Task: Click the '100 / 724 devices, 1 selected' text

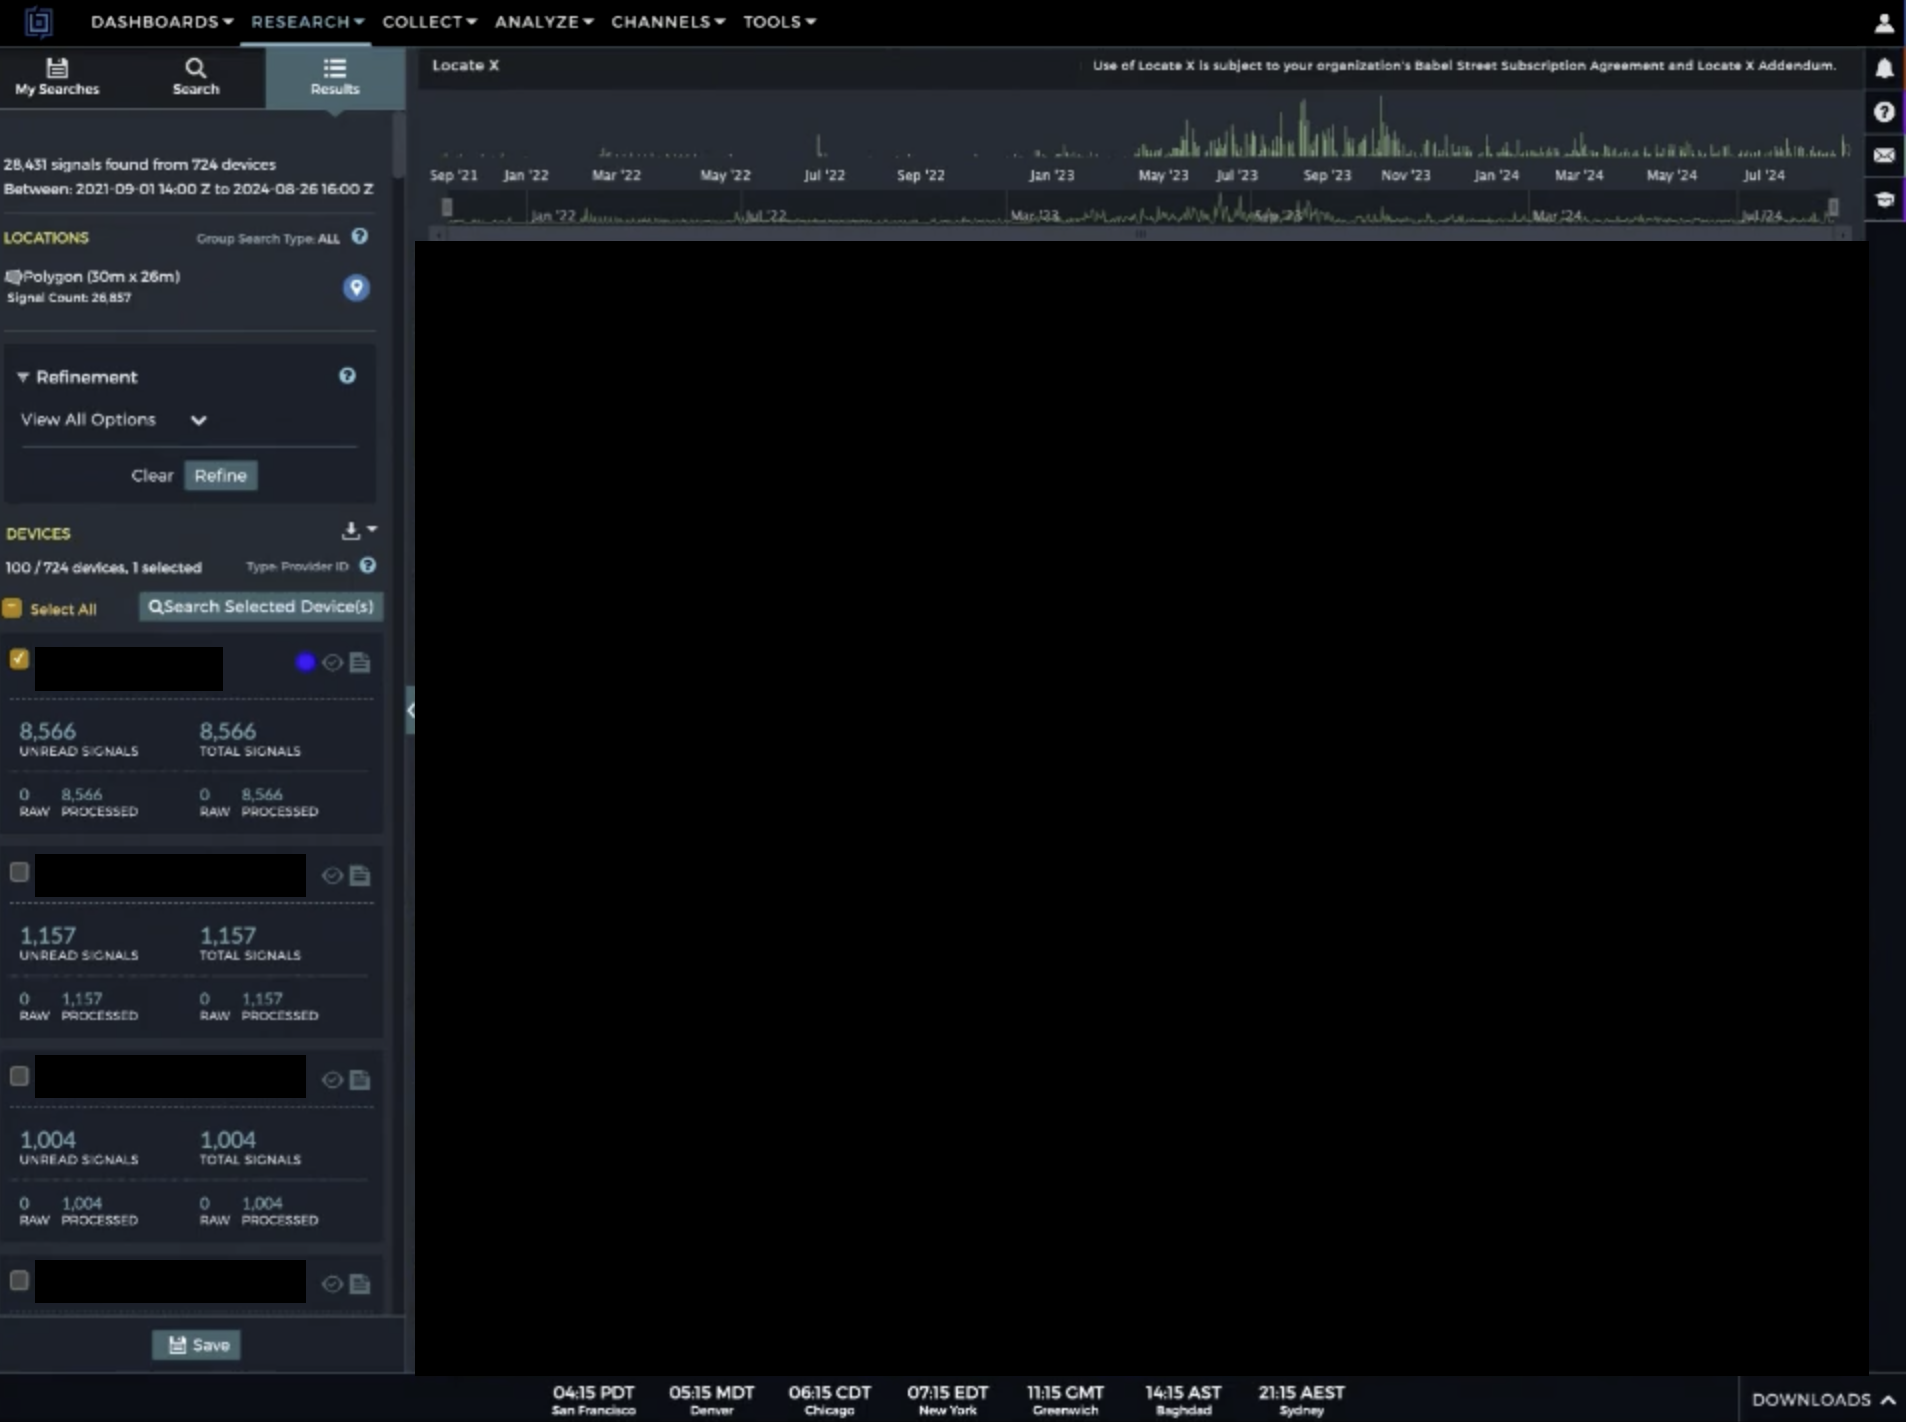Action: [x=103, y=567]
